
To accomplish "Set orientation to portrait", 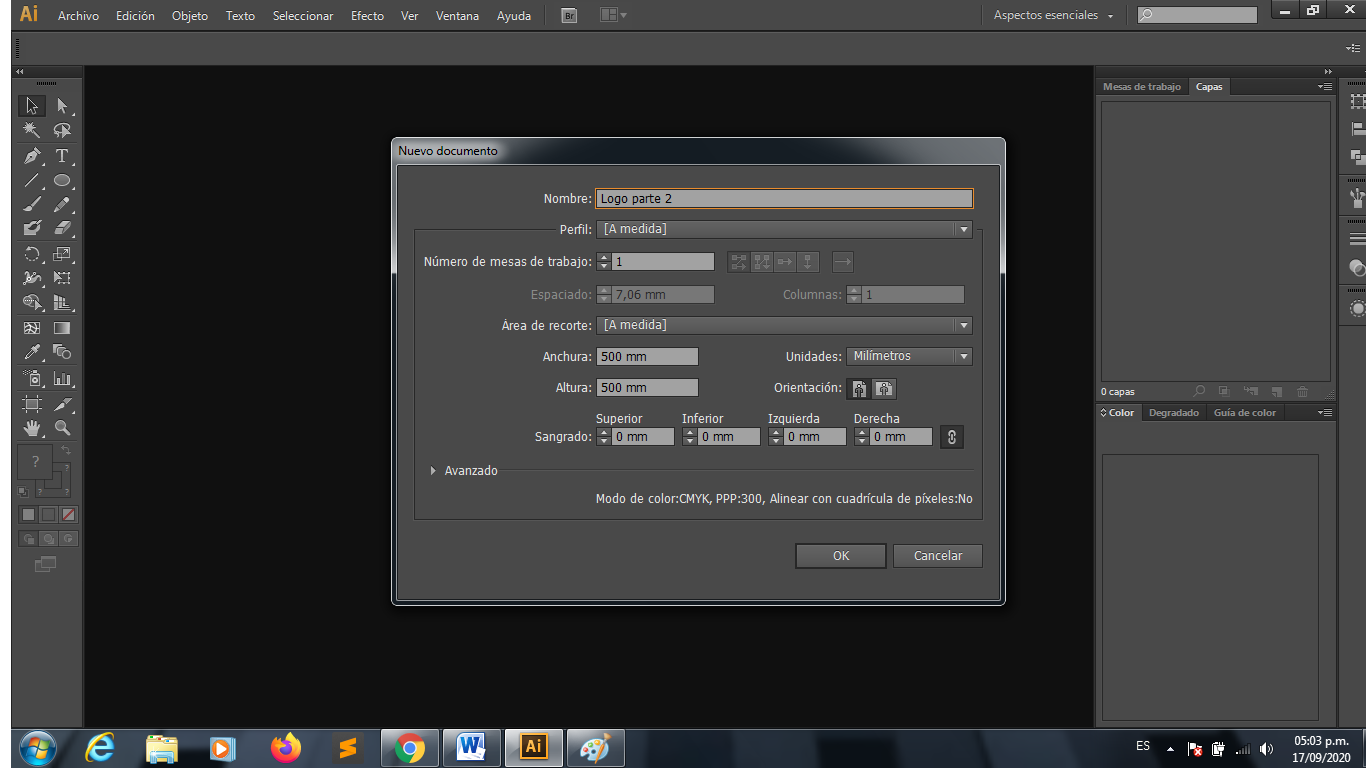I will coord(859,389).
